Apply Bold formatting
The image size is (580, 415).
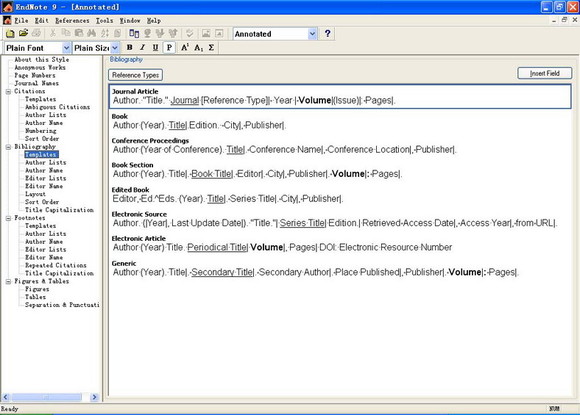(x=129, y=47)
